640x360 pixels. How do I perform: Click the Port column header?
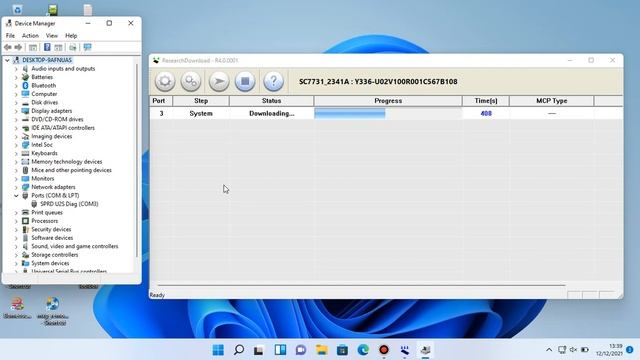coord(161,101)
